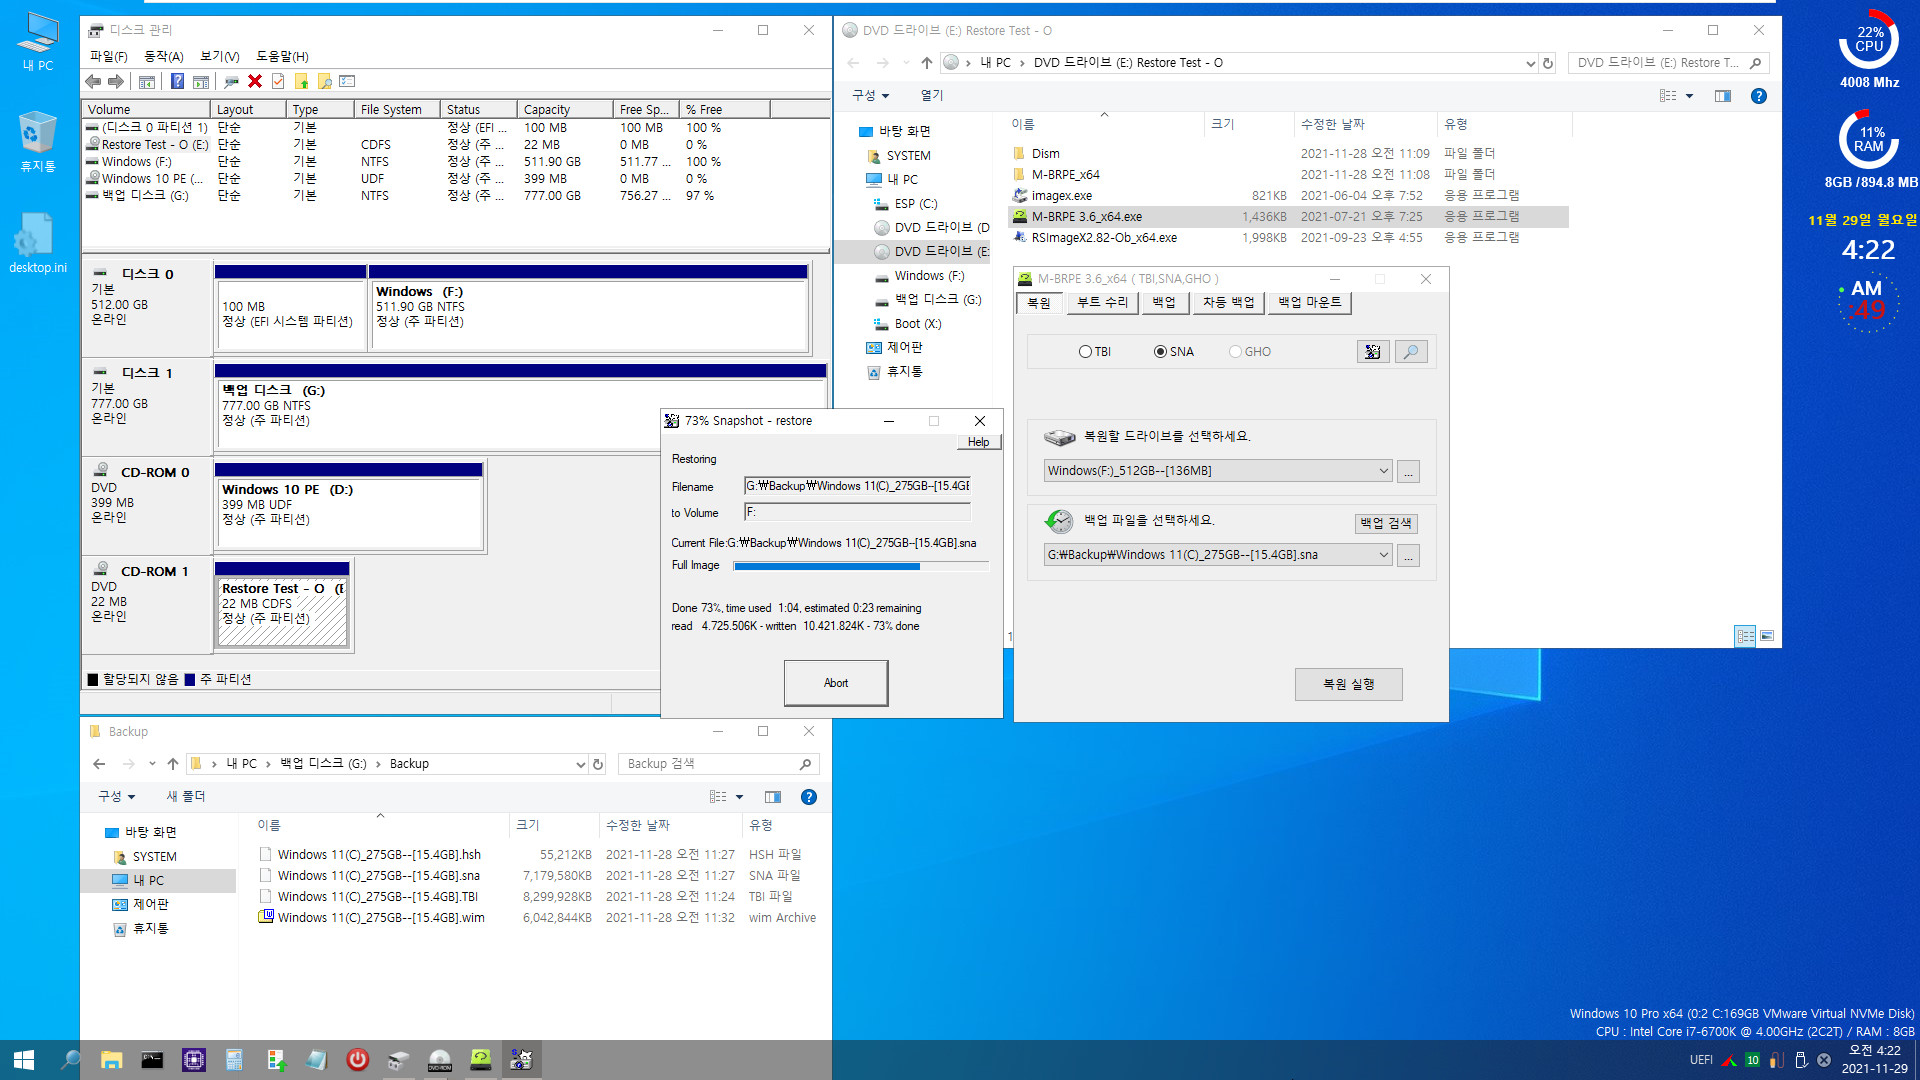1920x1080 pixels.
Task: Click the green M-BRPE drive icon on taskbar
Action: pos(481,1060)
